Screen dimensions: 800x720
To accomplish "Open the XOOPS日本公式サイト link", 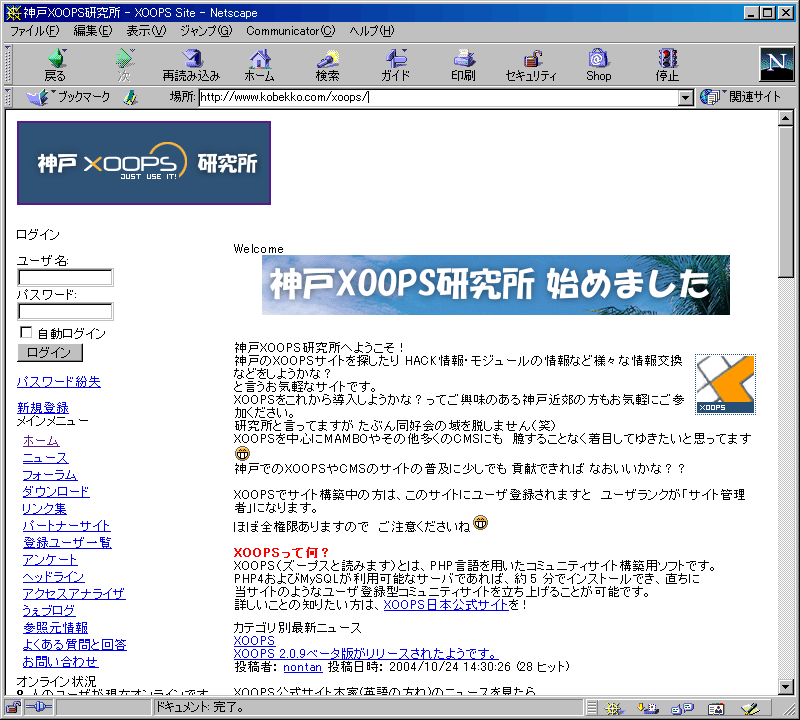I will point(446,605).
